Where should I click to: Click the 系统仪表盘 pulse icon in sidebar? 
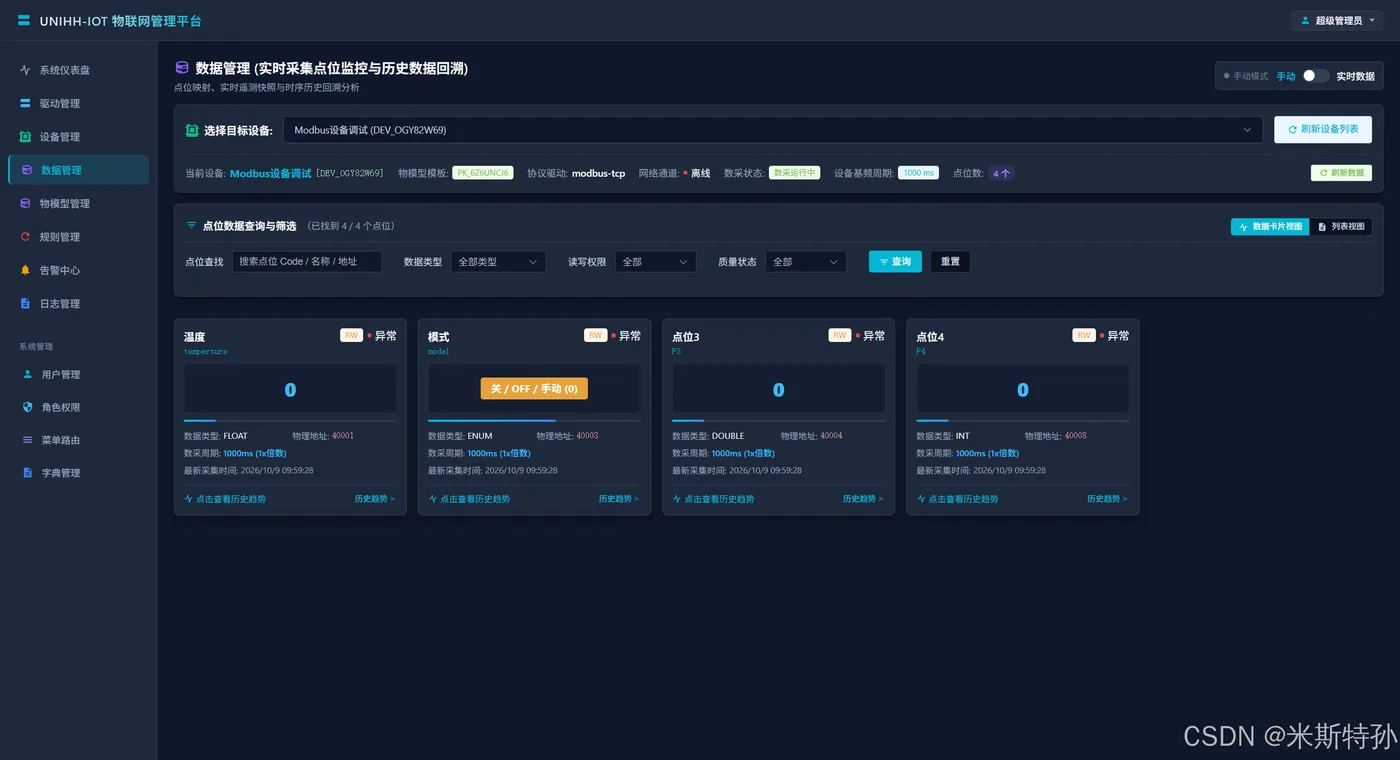click(25, 70)
